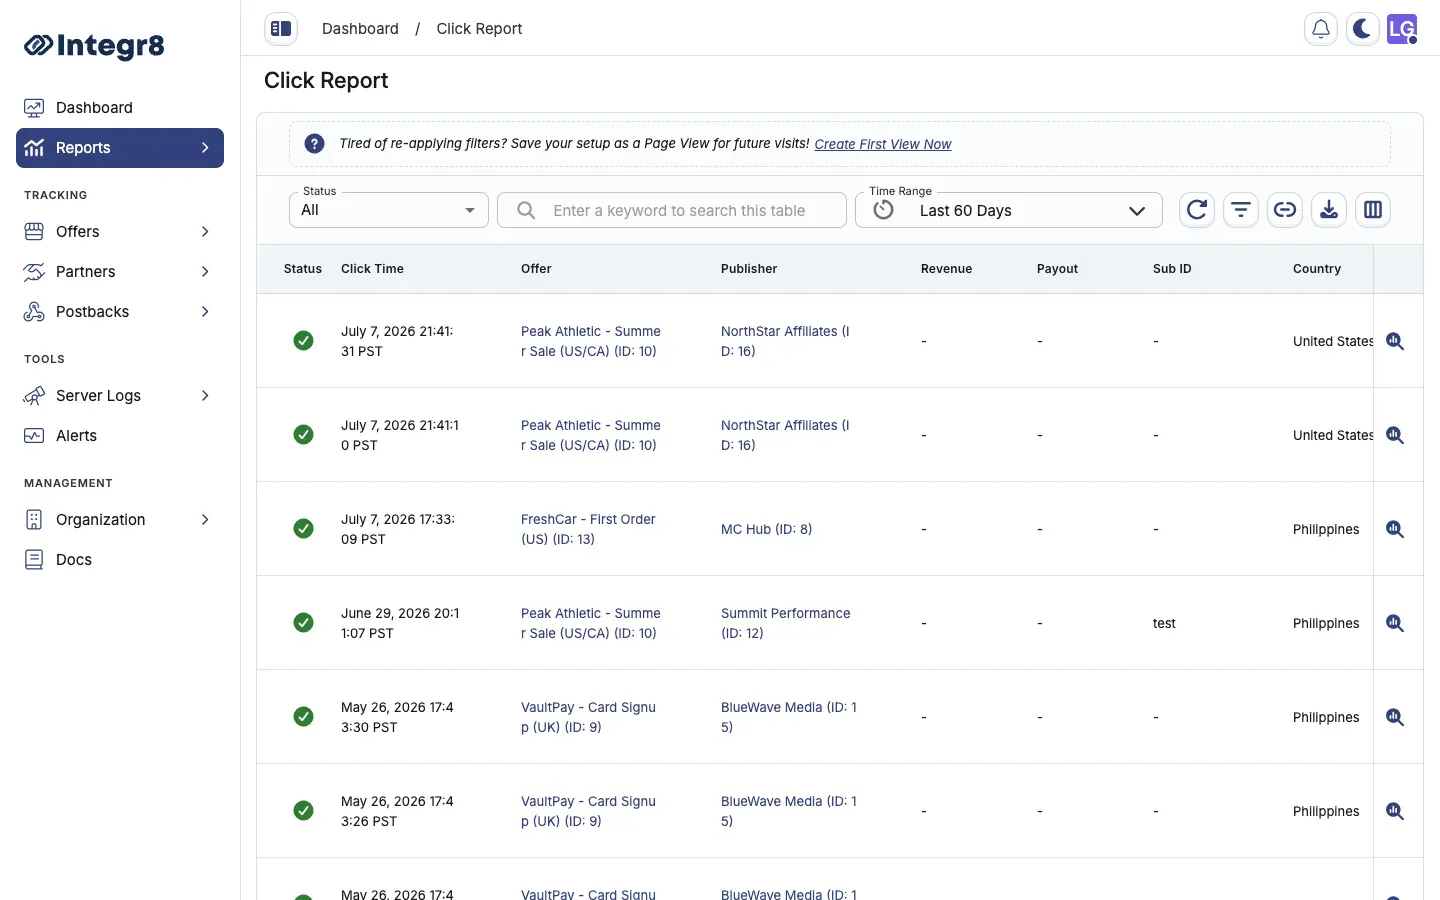
Task: Inspect the May 26 17:43:30 click details
Action: (1395, 717)
